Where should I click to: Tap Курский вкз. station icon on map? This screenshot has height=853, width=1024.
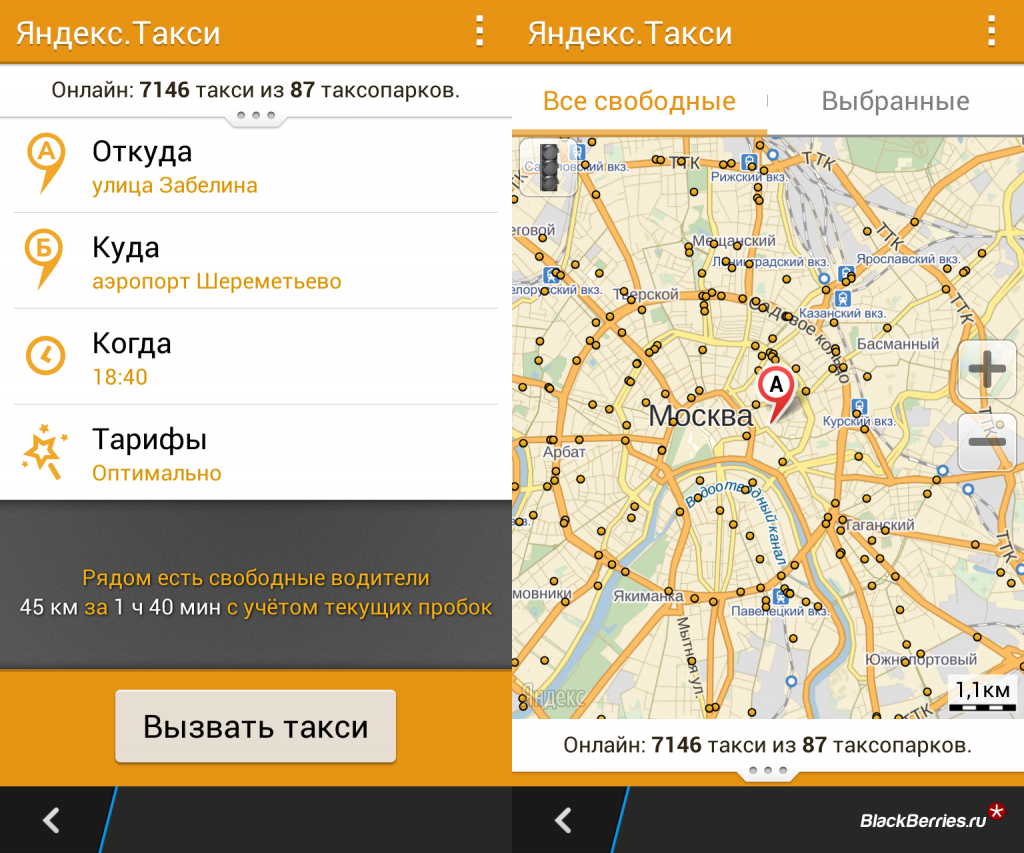[859, 406]
